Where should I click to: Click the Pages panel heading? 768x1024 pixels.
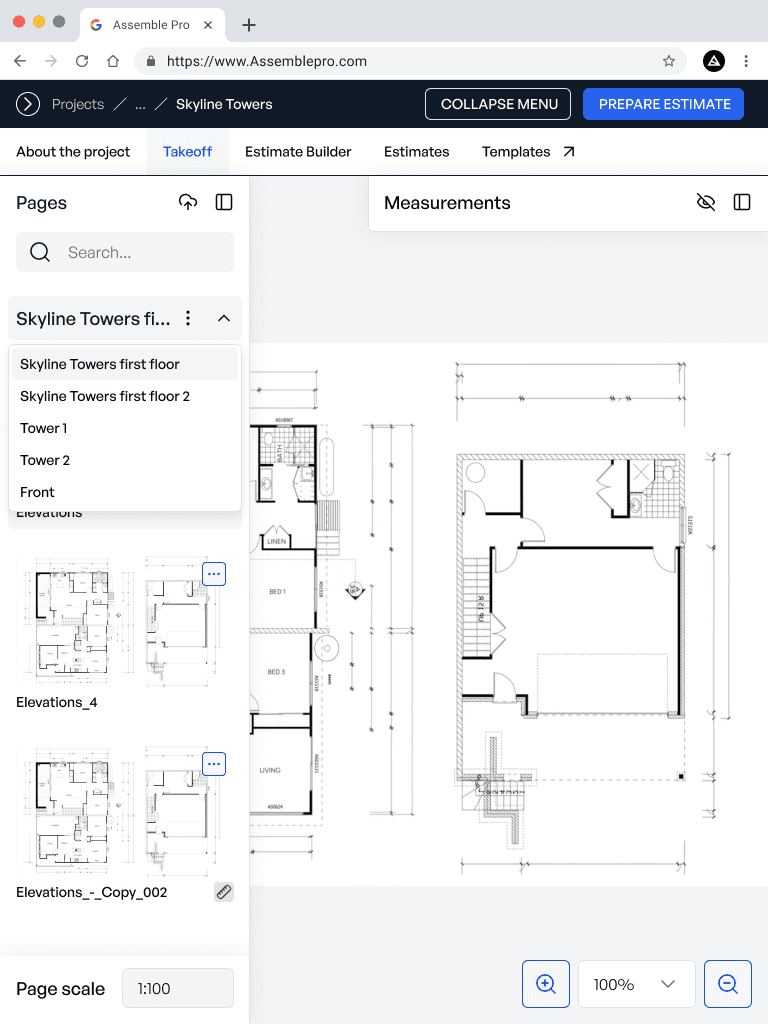pyautogui.click(x=41, y=202)
